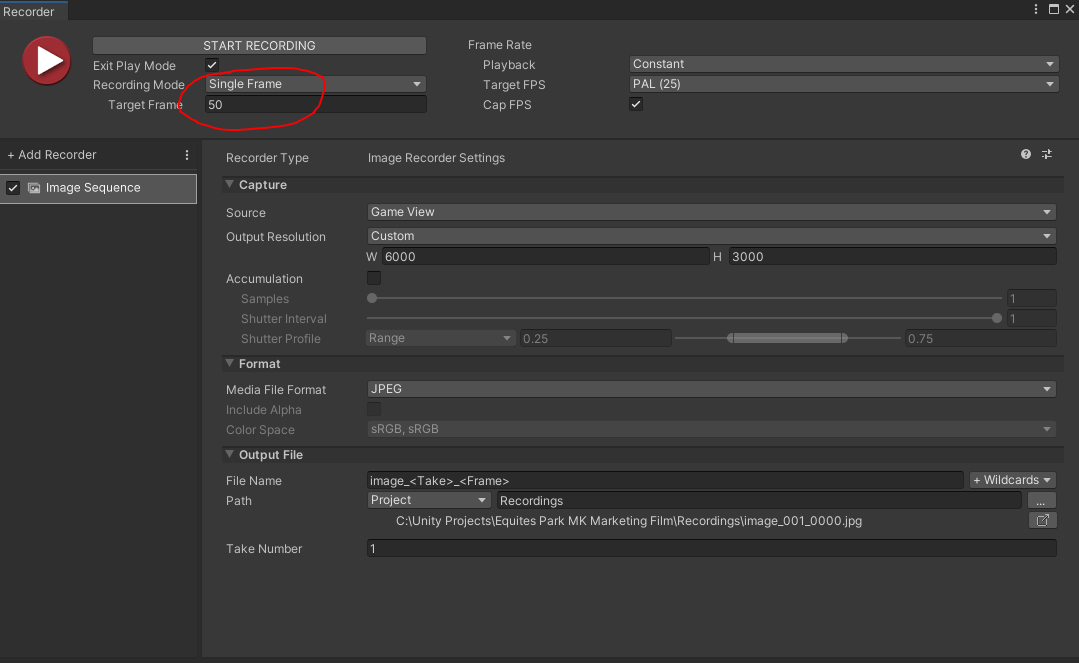Image resolution: width=1079 pixels, height=663 pixels.
Task: Open the folder icon next to Recordings path
Action: point(1042,520)
